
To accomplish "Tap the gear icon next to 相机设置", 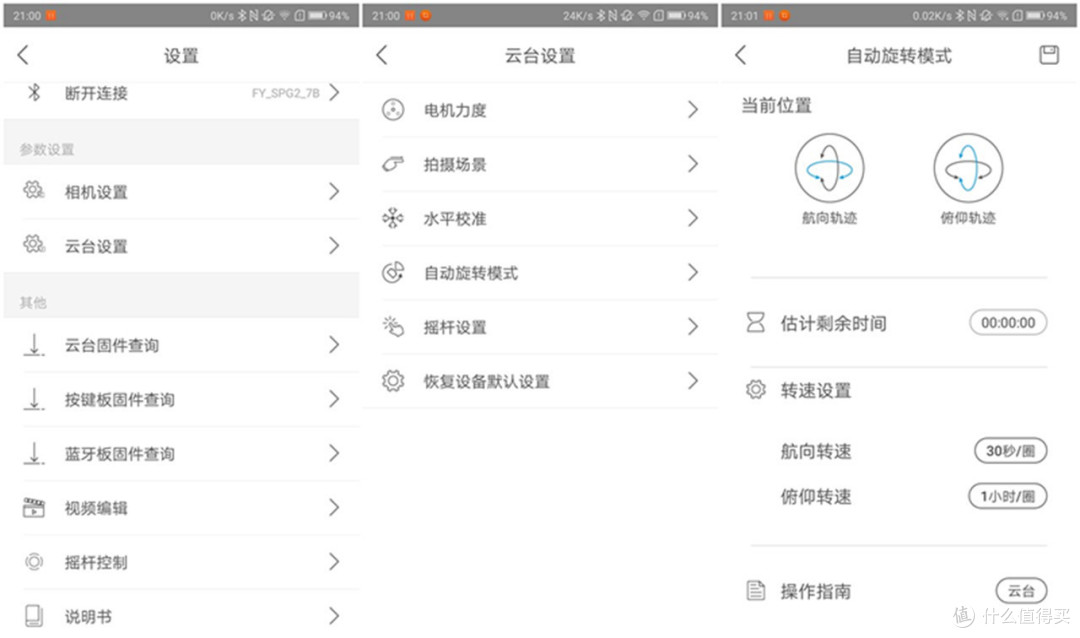I will point(34,190).
